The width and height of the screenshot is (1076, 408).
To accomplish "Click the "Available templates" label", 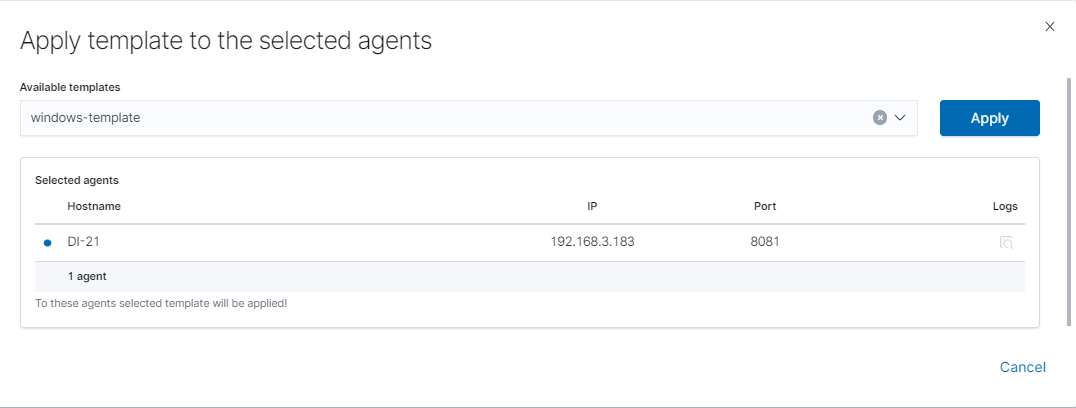I will point(70,87).
